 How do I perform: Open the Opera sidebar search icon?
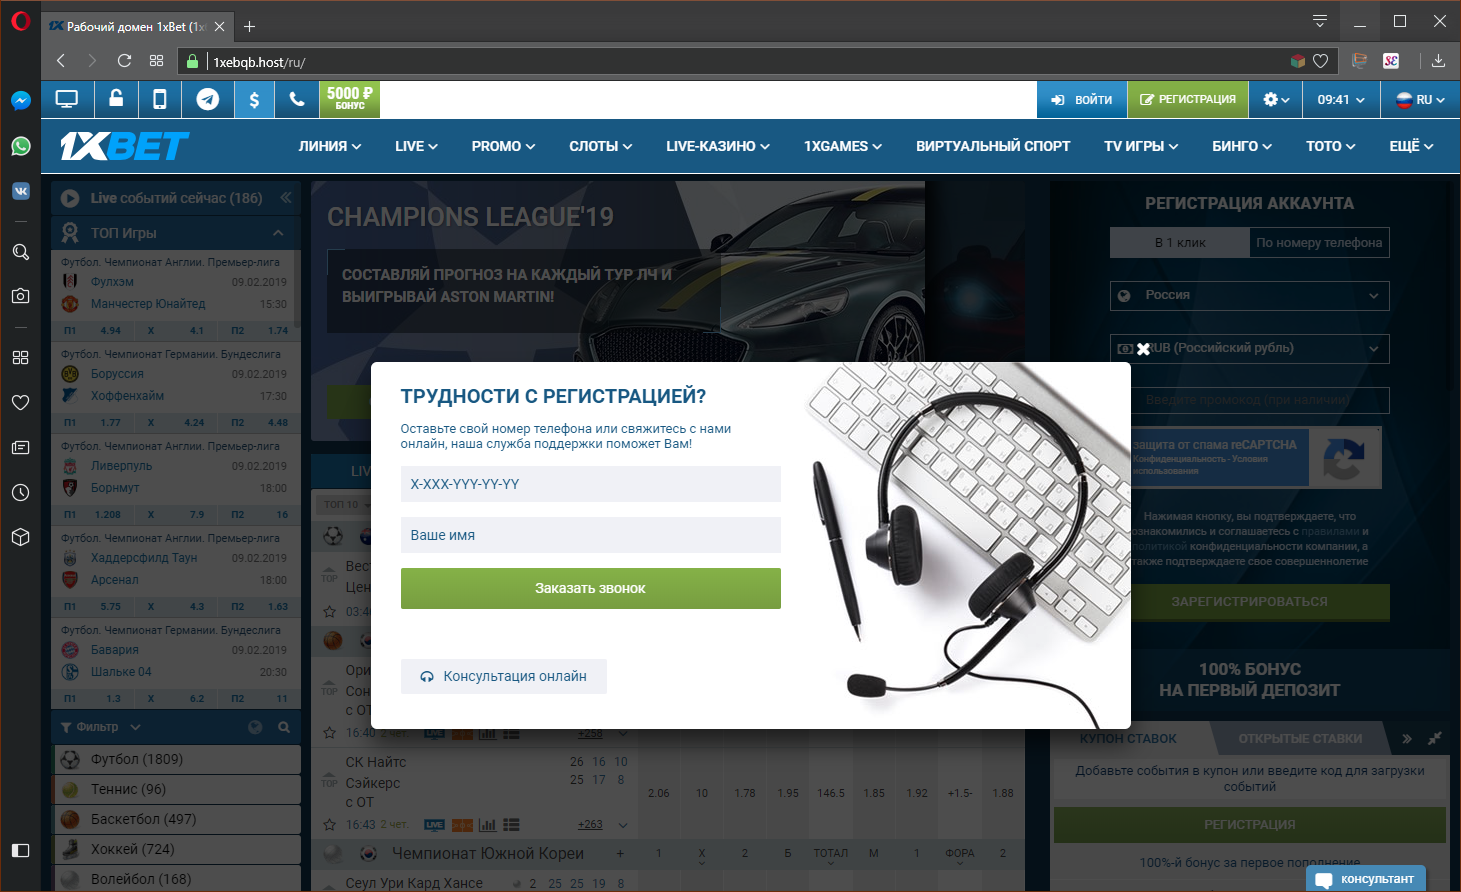(20, 252)
